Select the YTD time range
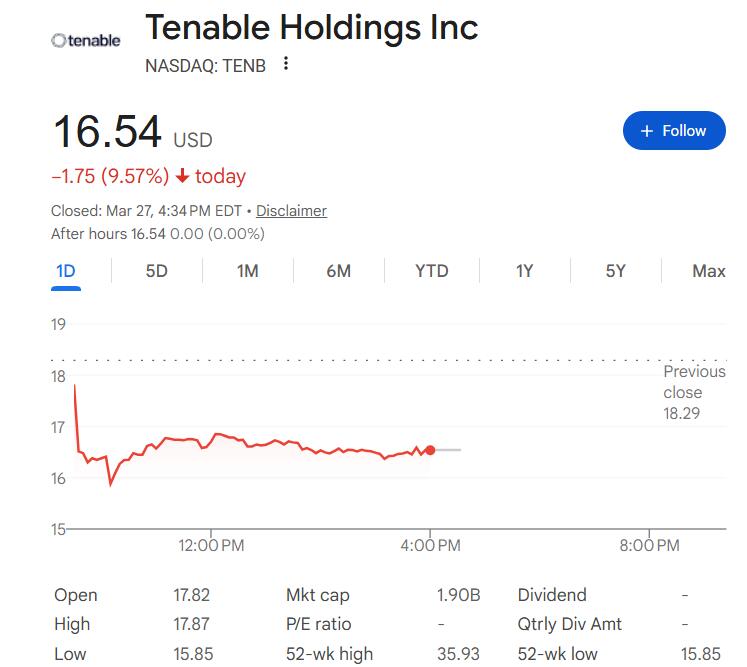The width and height of the screenshot is (747, 667). pyautogui.click(x=432, y=271)
